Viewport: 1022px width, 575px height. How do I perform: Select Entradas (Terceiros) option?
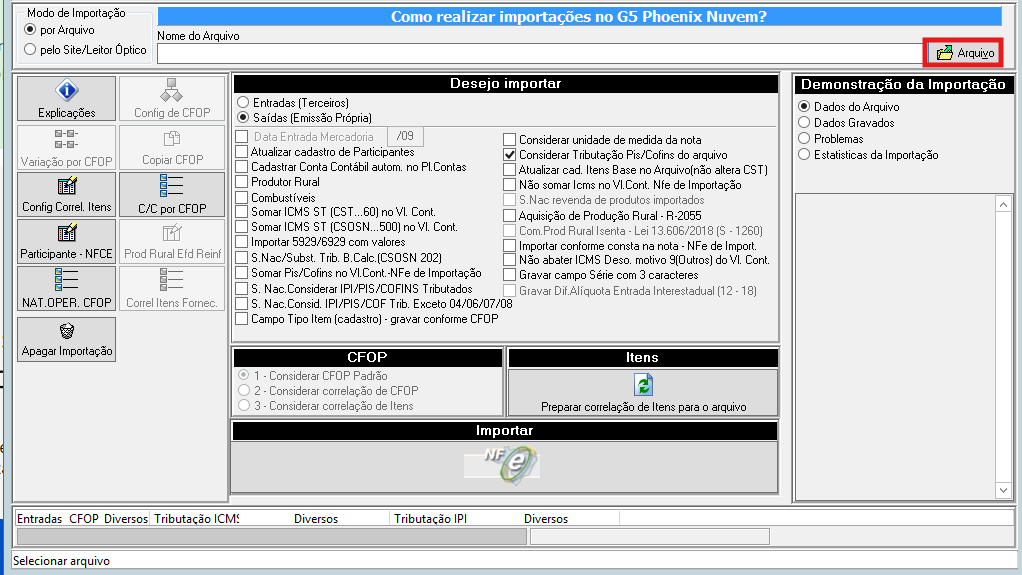pyautogui.click(x=243, y=103)
